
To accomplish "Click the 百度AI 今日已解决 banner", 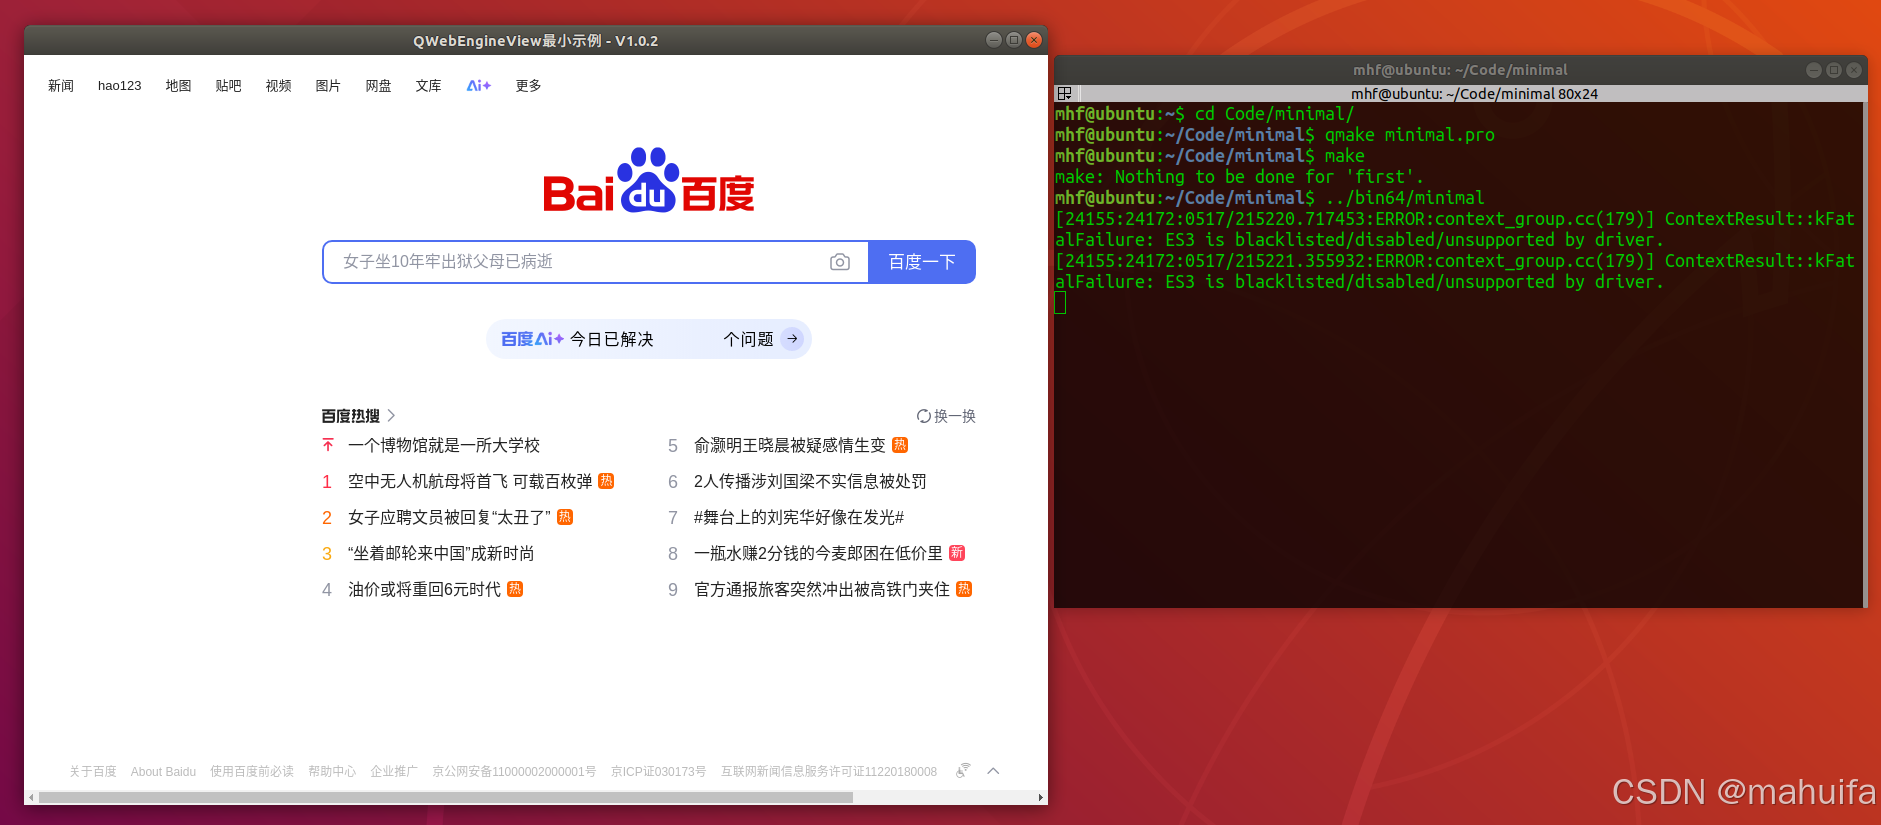I will click(648, 339).
